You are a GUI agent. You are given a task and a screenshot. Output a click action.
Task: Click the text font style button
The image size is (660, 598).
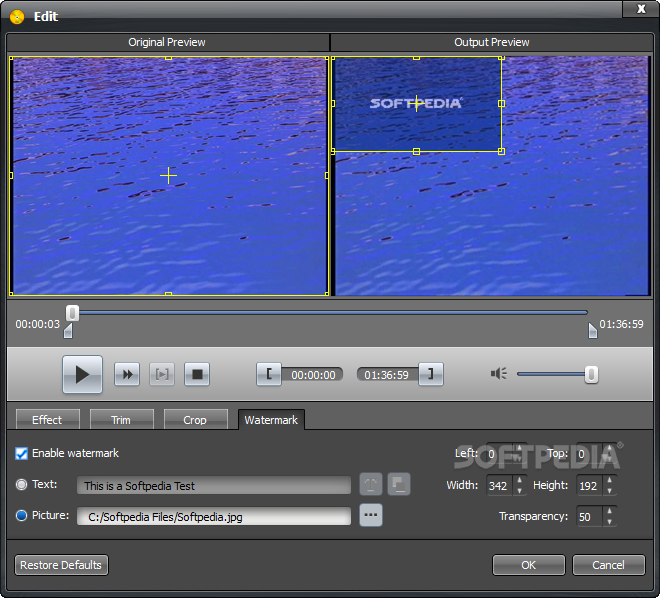pyautogui.click(x=371, y=484)
